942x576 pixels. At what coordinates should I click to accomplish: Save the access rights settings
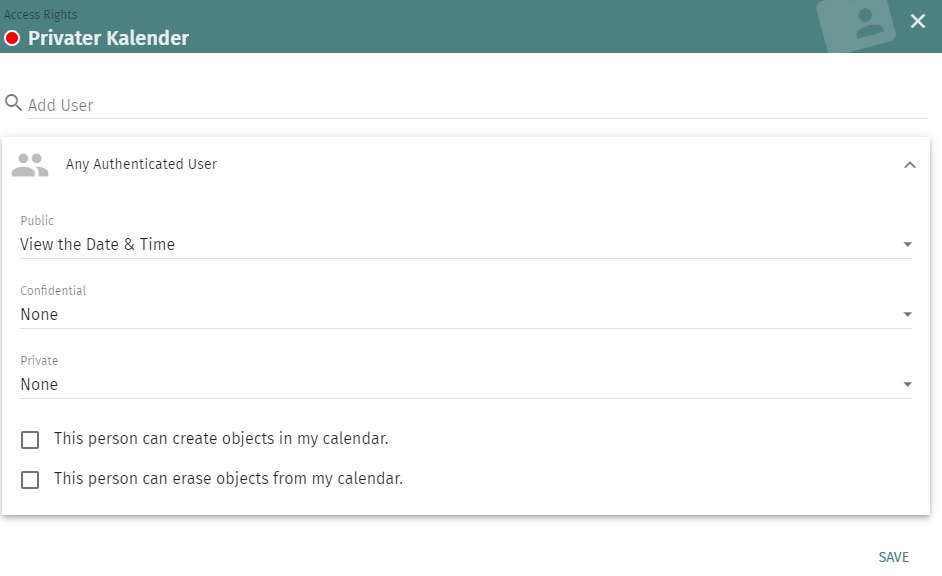click(x=893, y=557)
